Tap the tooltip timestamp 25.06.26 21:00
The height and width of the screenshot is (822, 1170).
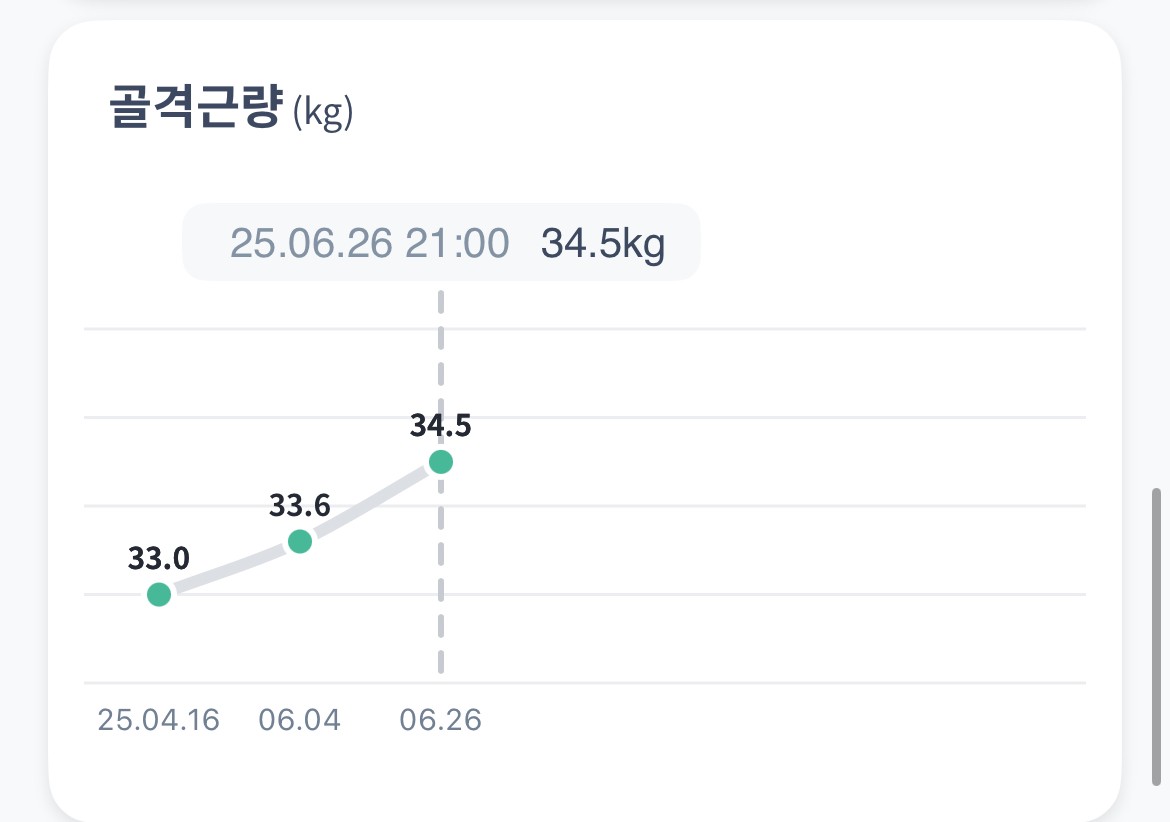click(369, 243)
